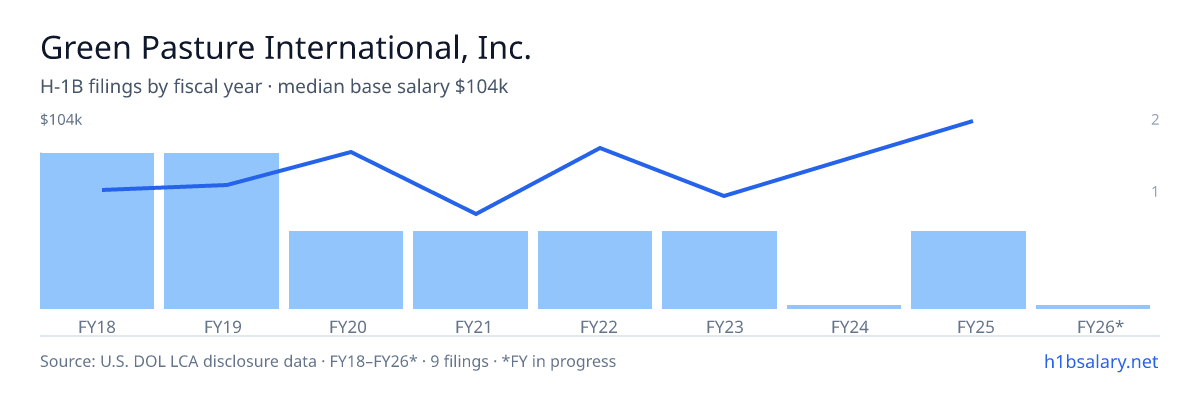Click the Green Pasture International, Inc. title
The height and width of the screenshot is (400, 1200).
click(x=285, y=47)
